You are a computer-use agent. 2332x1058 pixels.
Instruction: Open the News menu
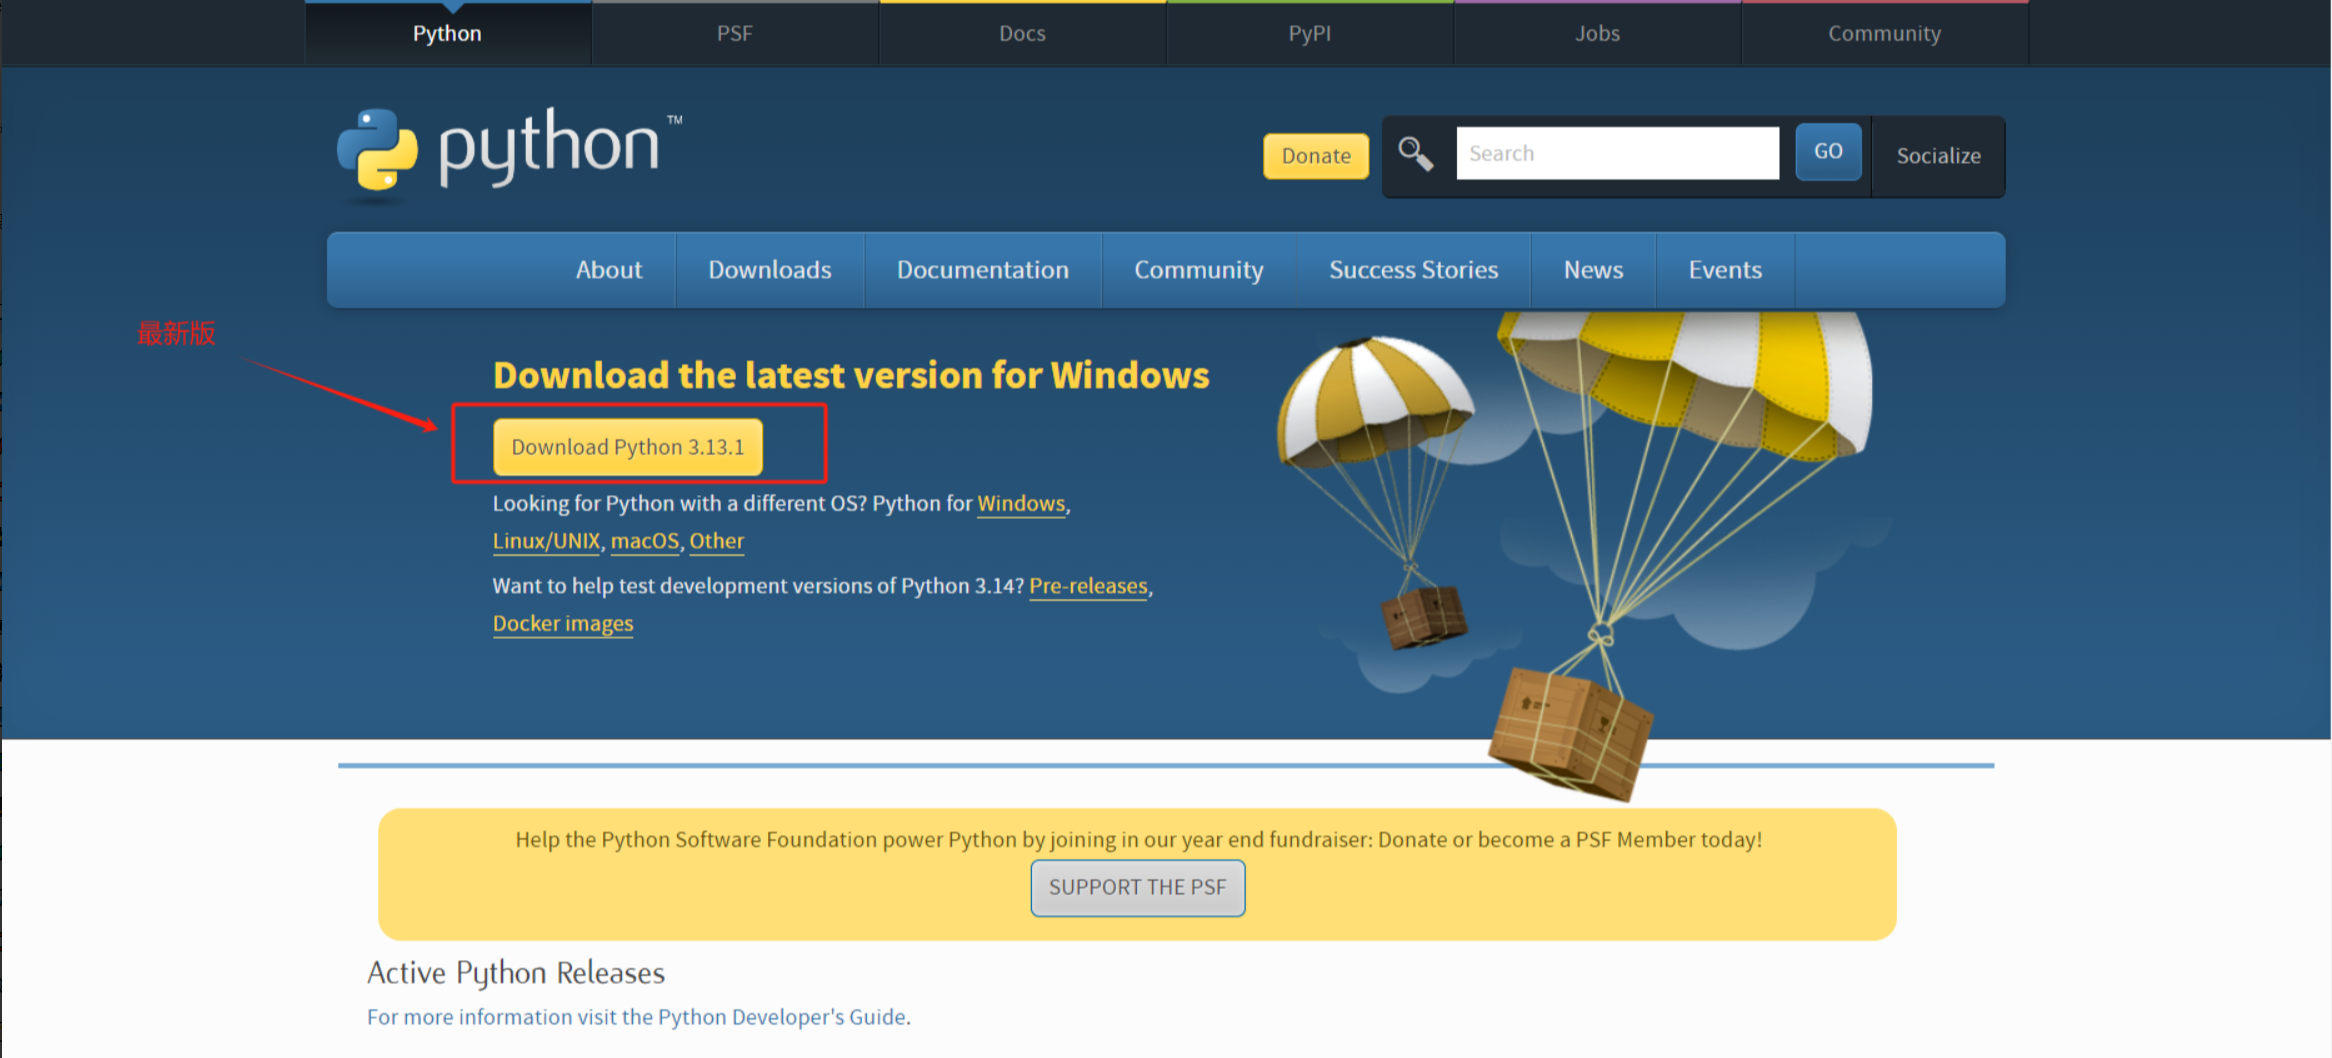[1593, 270]
